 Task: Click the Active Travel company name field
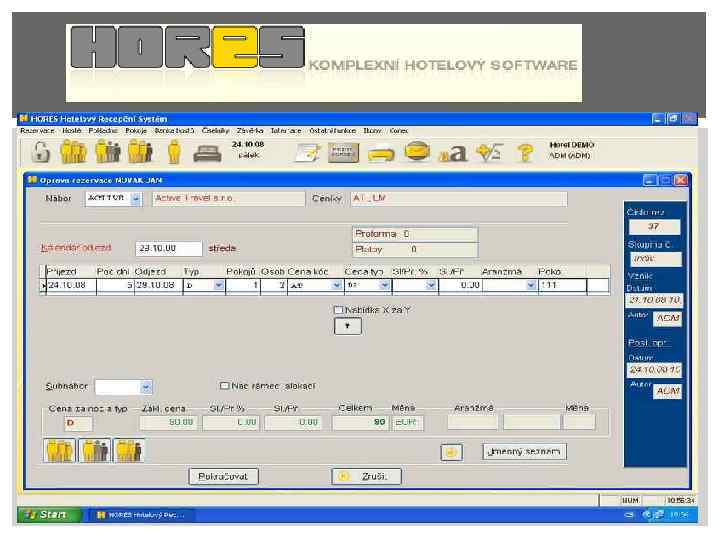228,199
